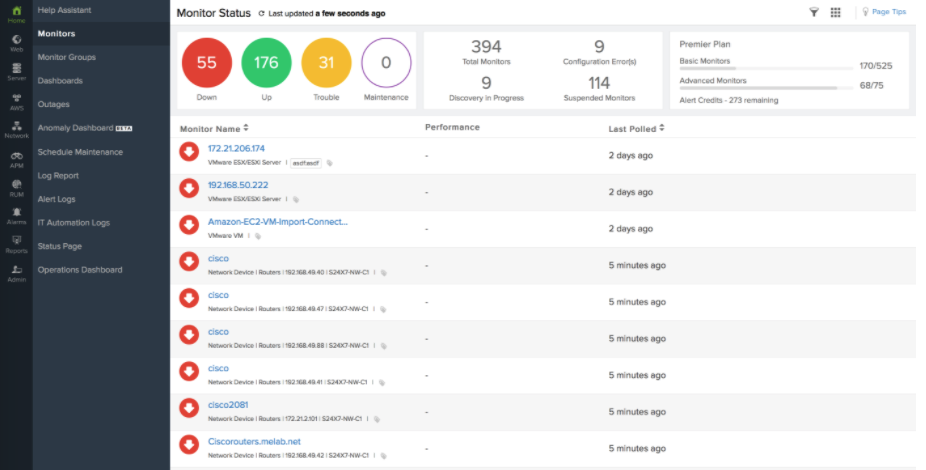Open the Server section icon
Screen dimensions: 926x470
(17, 68)
